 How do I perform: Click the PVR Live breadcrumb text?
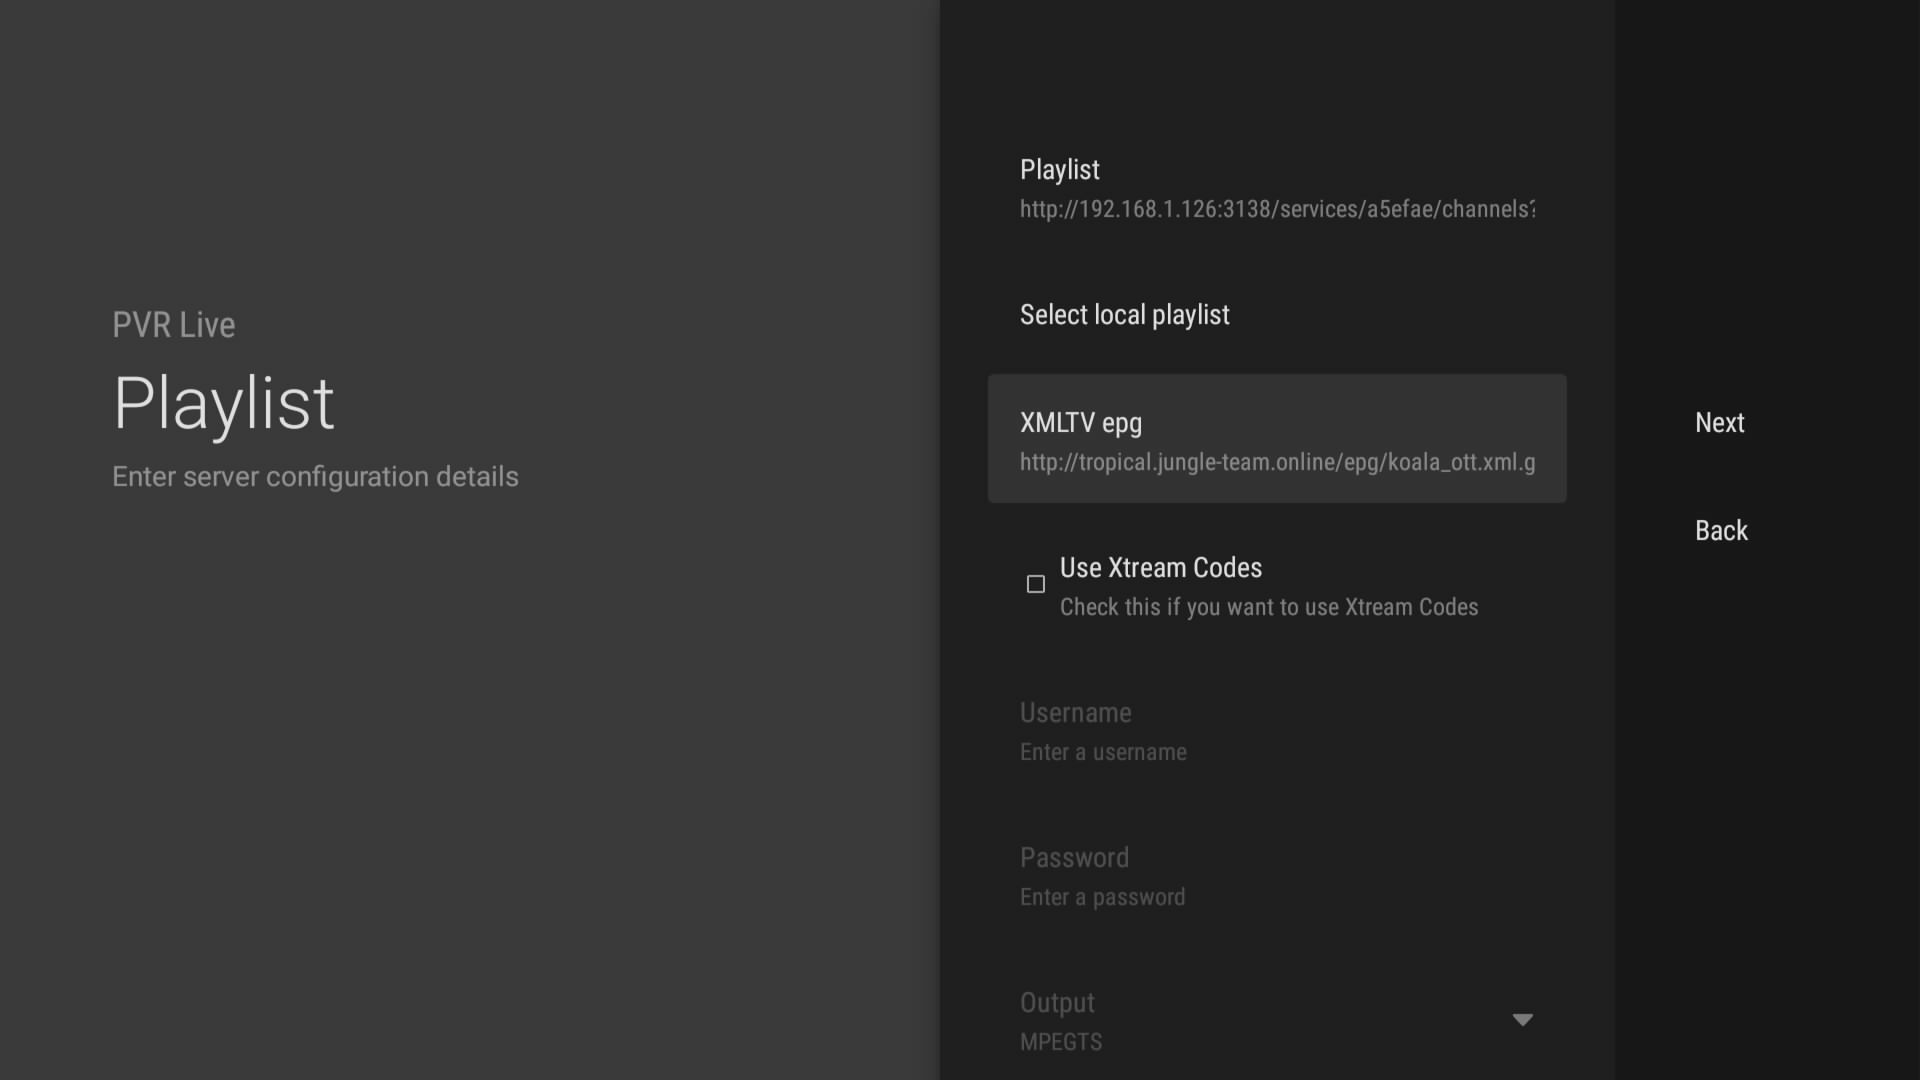click(x=173, y=325)
